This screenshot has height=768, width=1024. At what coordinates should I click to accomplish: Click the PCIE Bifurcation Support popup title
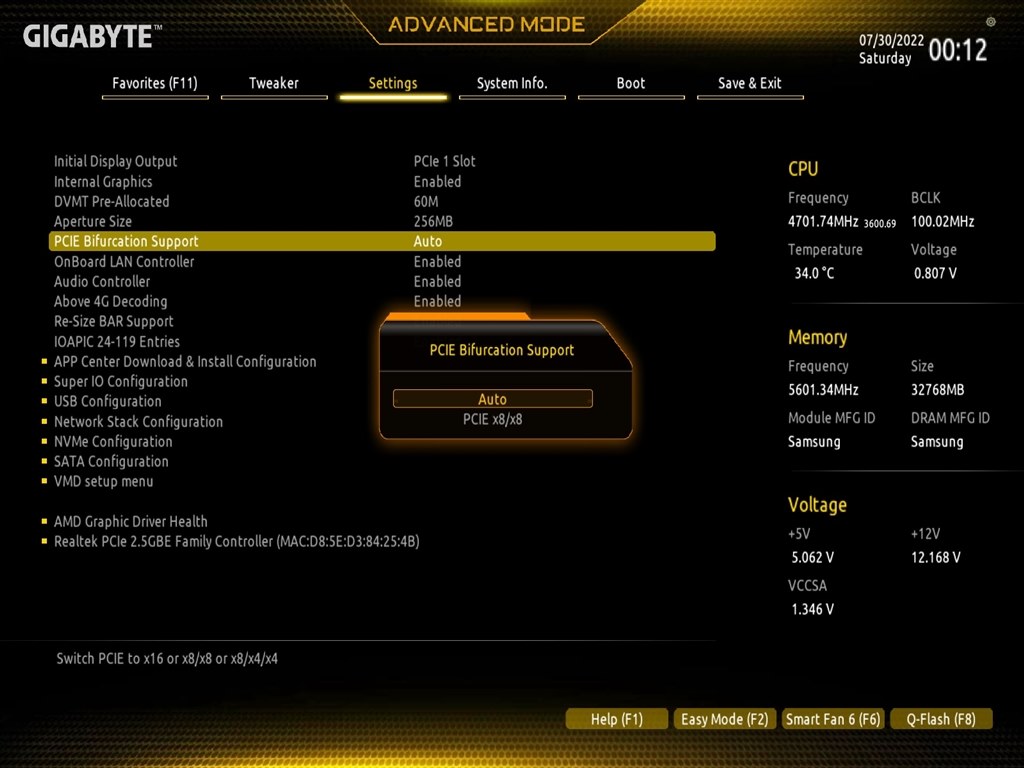click(502, 350)
